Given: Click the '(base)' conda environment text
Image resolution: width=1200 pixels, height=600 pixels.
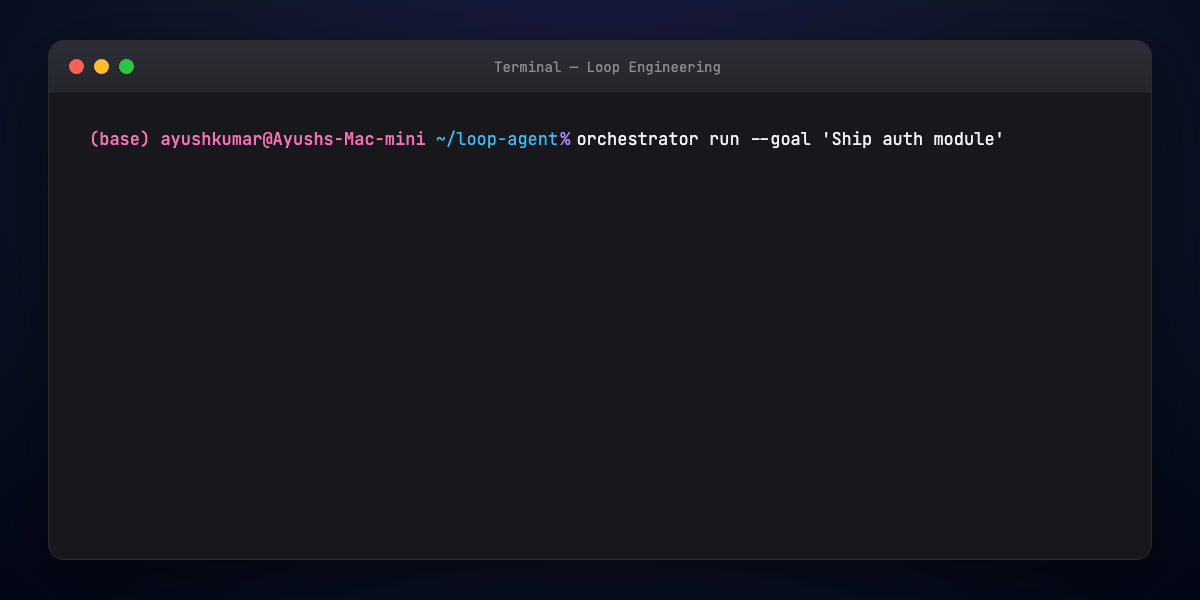Looking at the screenshot, I should [120, 139].
